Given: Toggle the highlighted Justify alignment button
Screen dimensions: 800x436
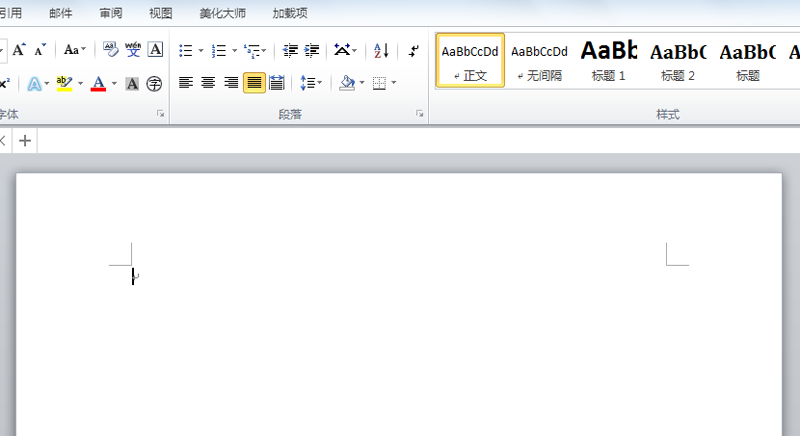Looking at the screenshot, I should (254, 83).
